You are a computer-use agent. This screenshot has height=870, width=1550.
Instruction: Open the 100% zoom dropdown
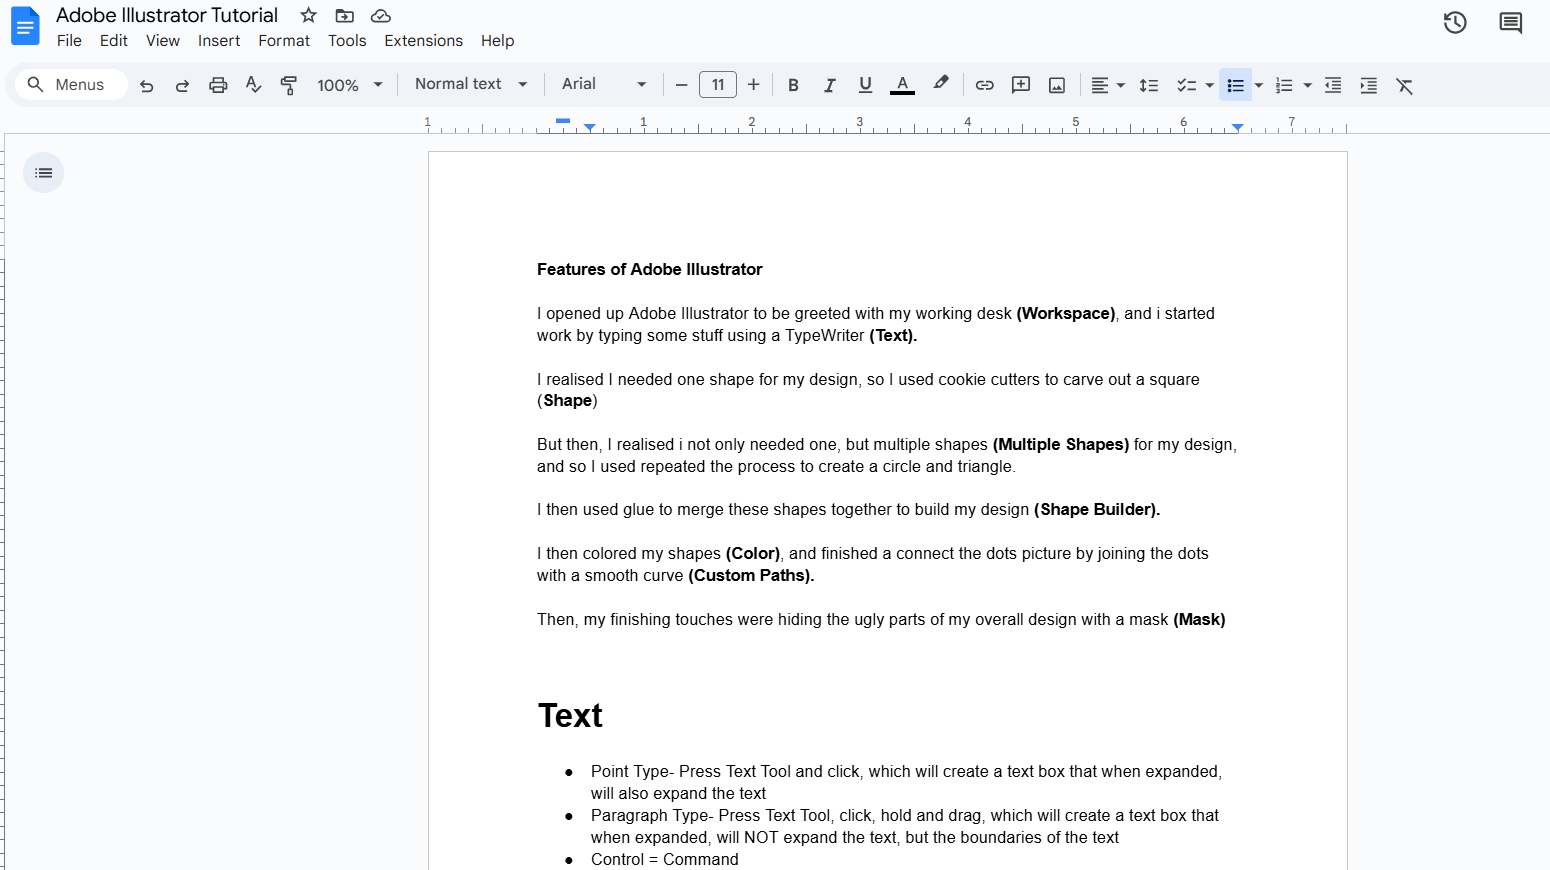(350, 86)
